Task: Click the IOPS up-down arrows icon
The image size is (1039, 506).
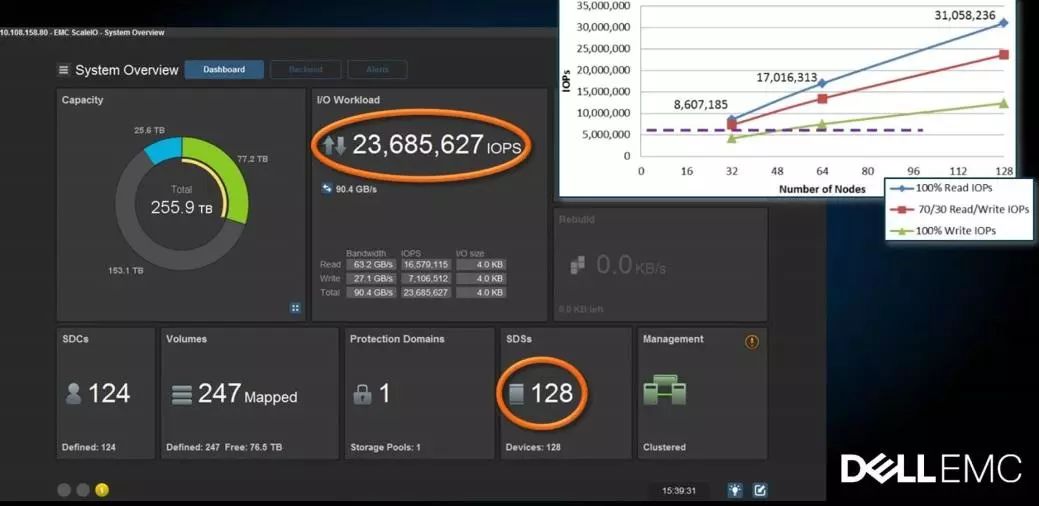Action: [334, 146]
